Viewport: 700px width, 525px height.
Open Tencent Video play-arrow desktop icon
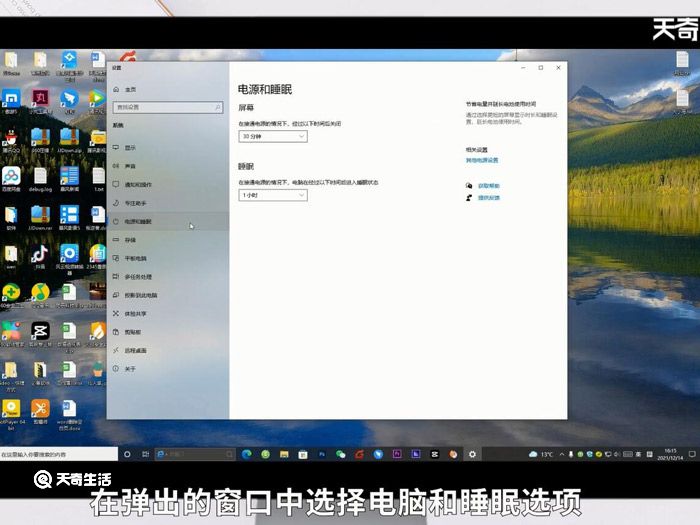pos(98,101)
